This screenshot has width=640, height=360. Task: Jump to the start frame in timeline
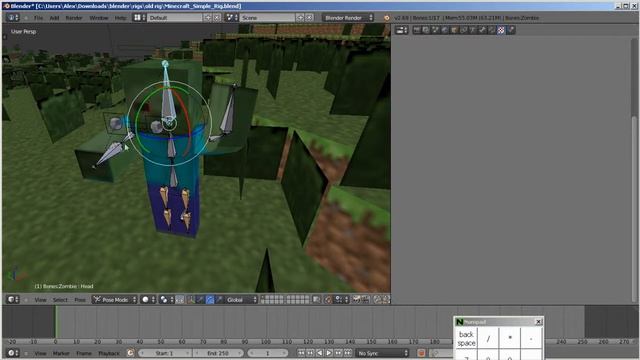(x=301, y=353)
